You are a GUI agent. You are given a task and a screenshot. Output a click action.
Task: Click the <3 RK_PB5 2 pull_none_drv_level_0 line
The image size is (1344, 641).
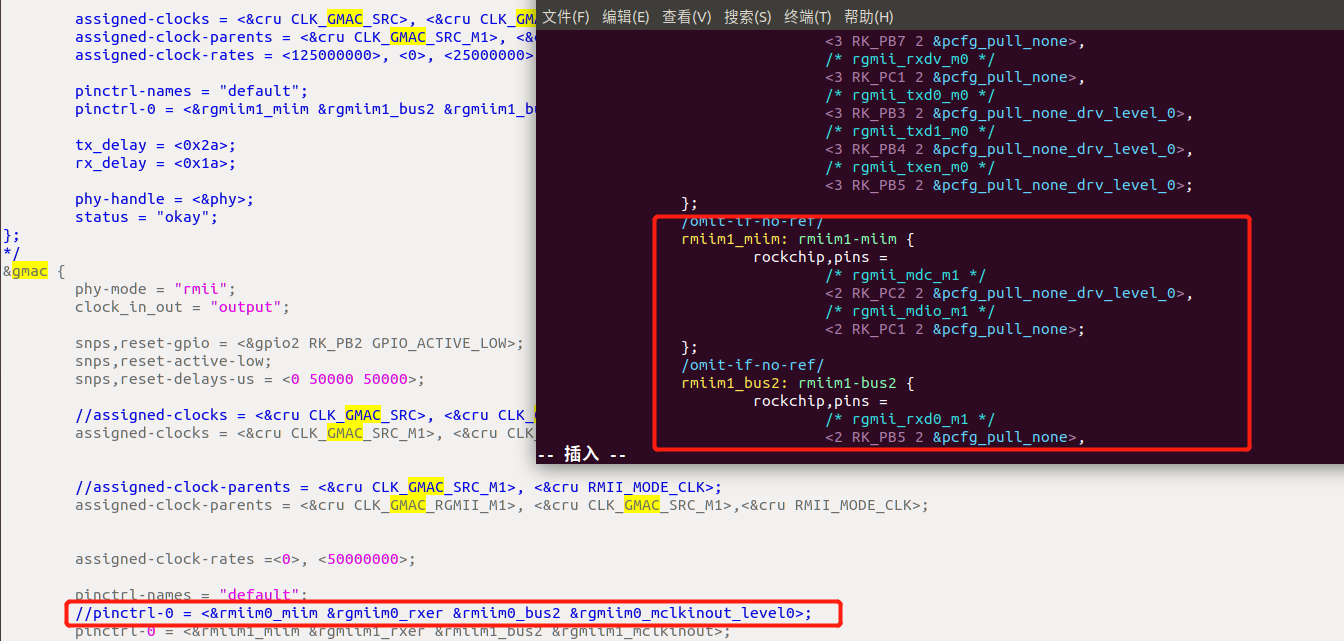pos(1009,185)
